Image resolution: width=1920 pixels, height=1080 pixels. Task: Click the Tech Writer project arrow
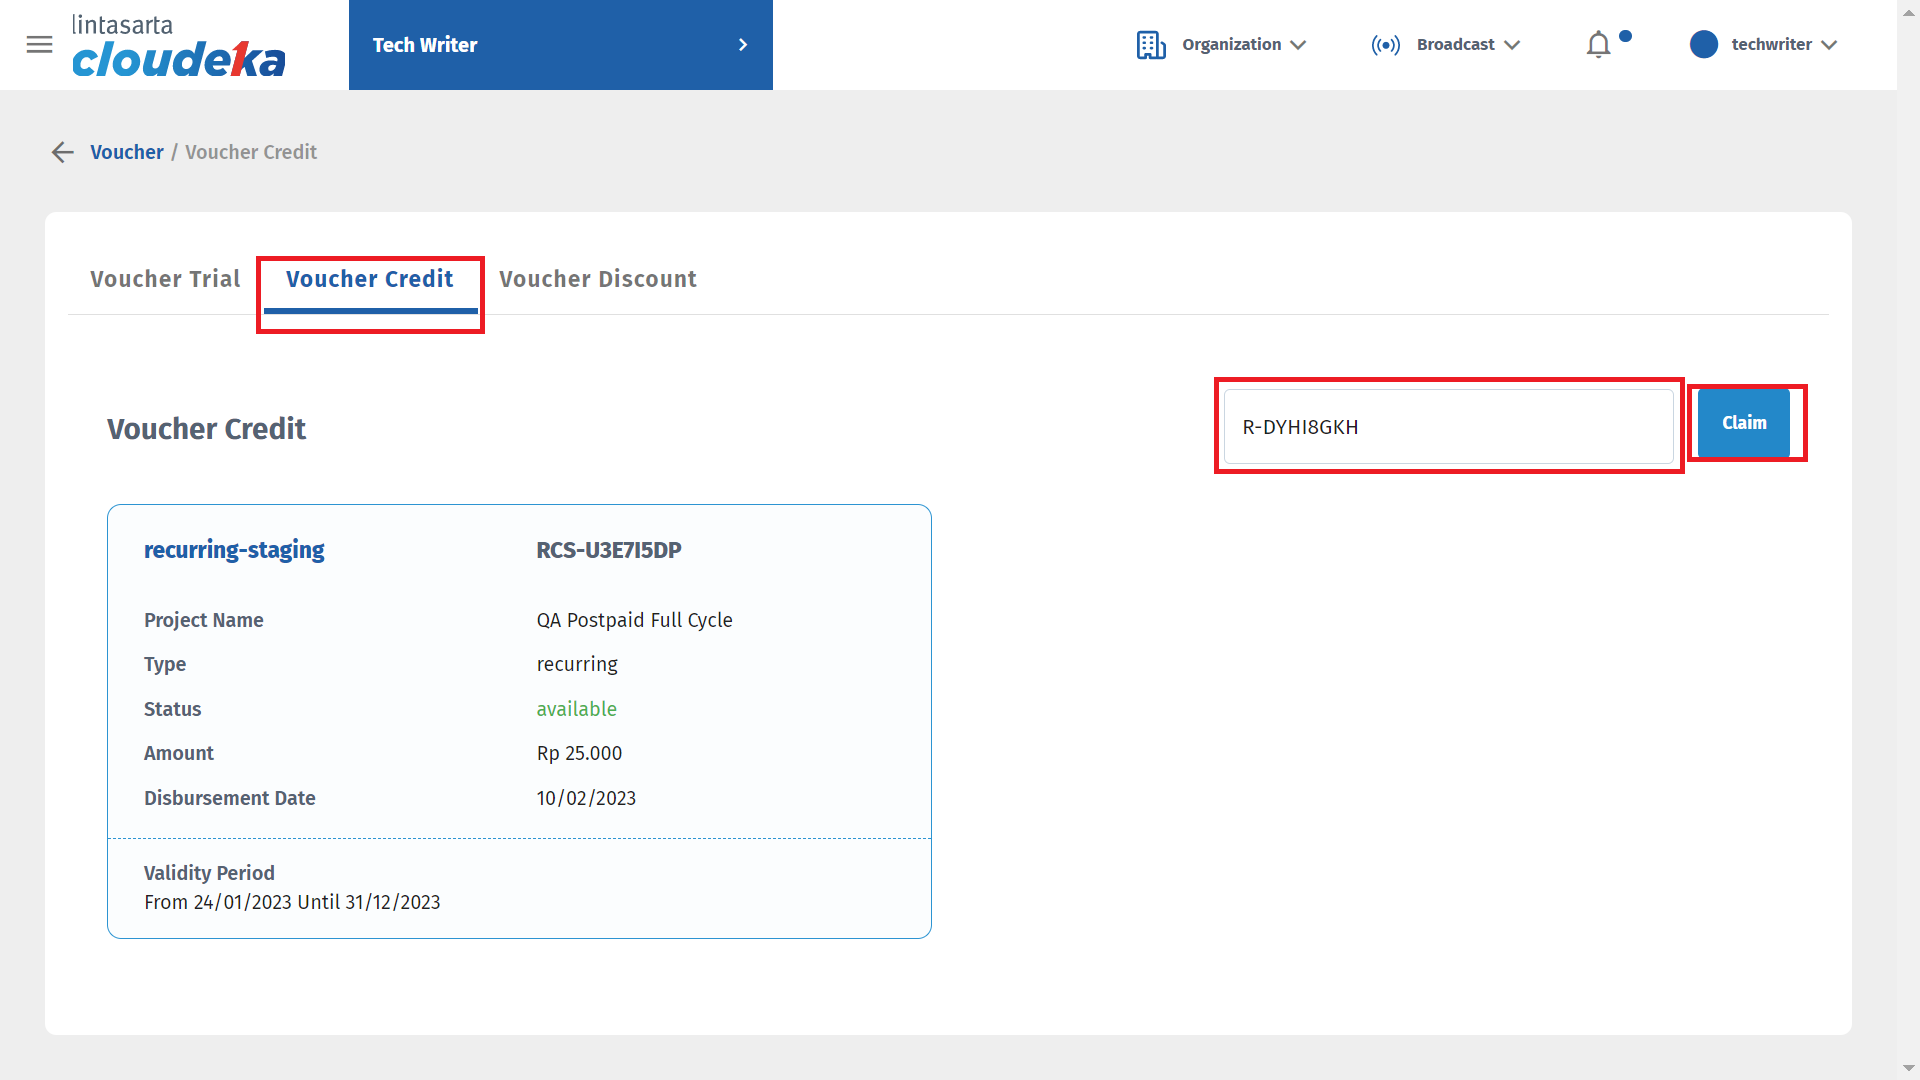click(742, 45)
